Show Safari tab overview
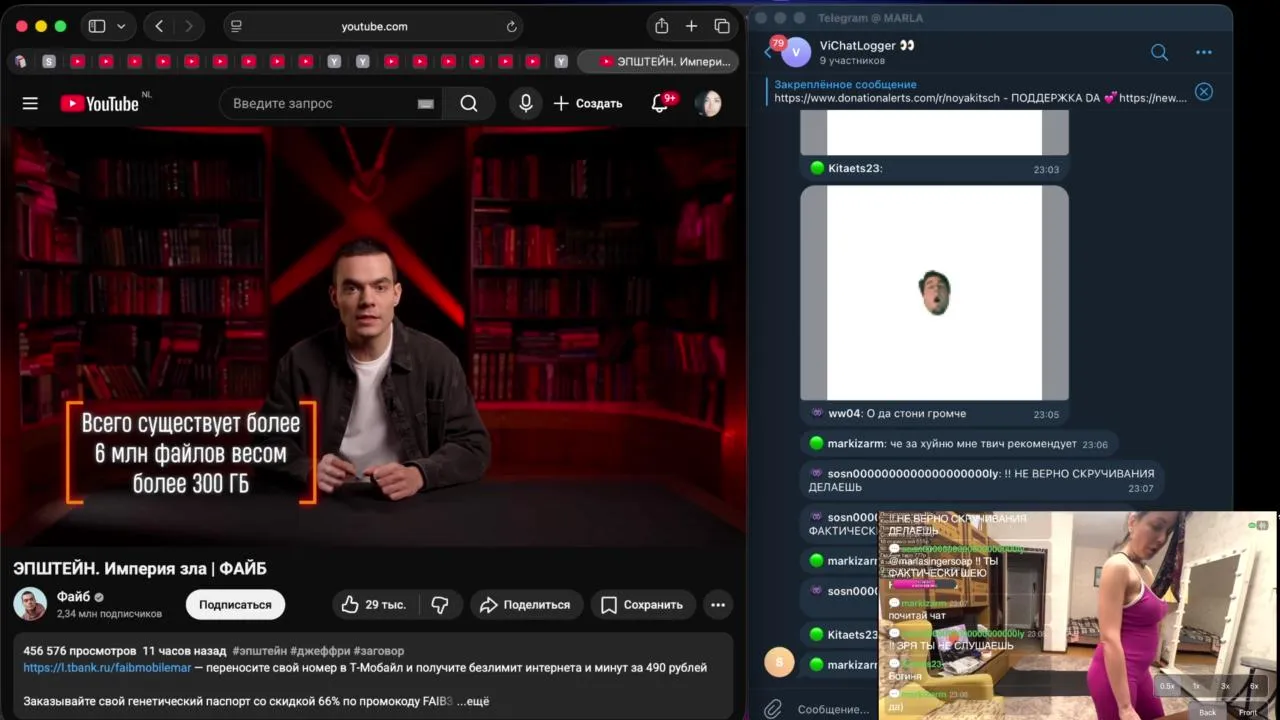 pyautogui.click(x=722, y=26)
